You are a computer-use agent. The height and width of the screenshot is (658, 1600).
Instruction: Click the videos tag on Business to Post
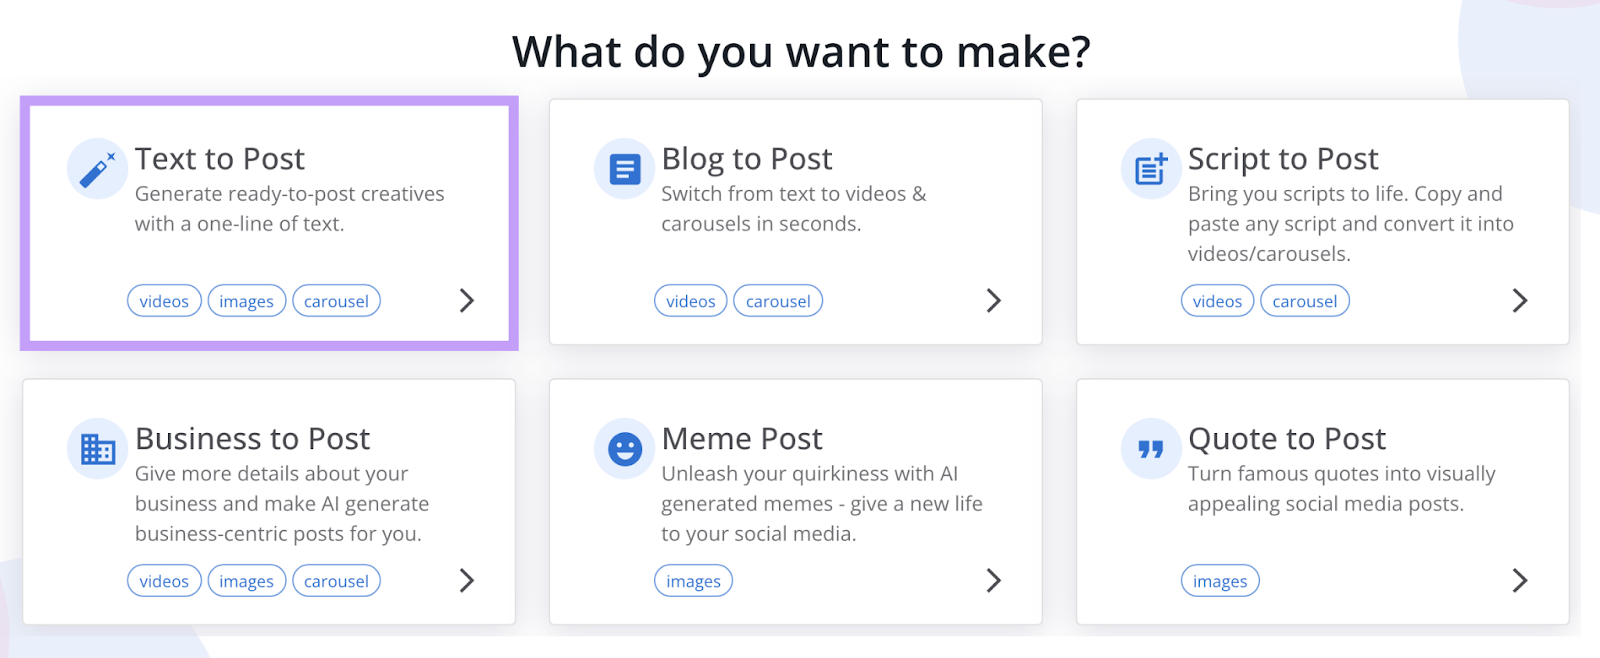[163, 580]
